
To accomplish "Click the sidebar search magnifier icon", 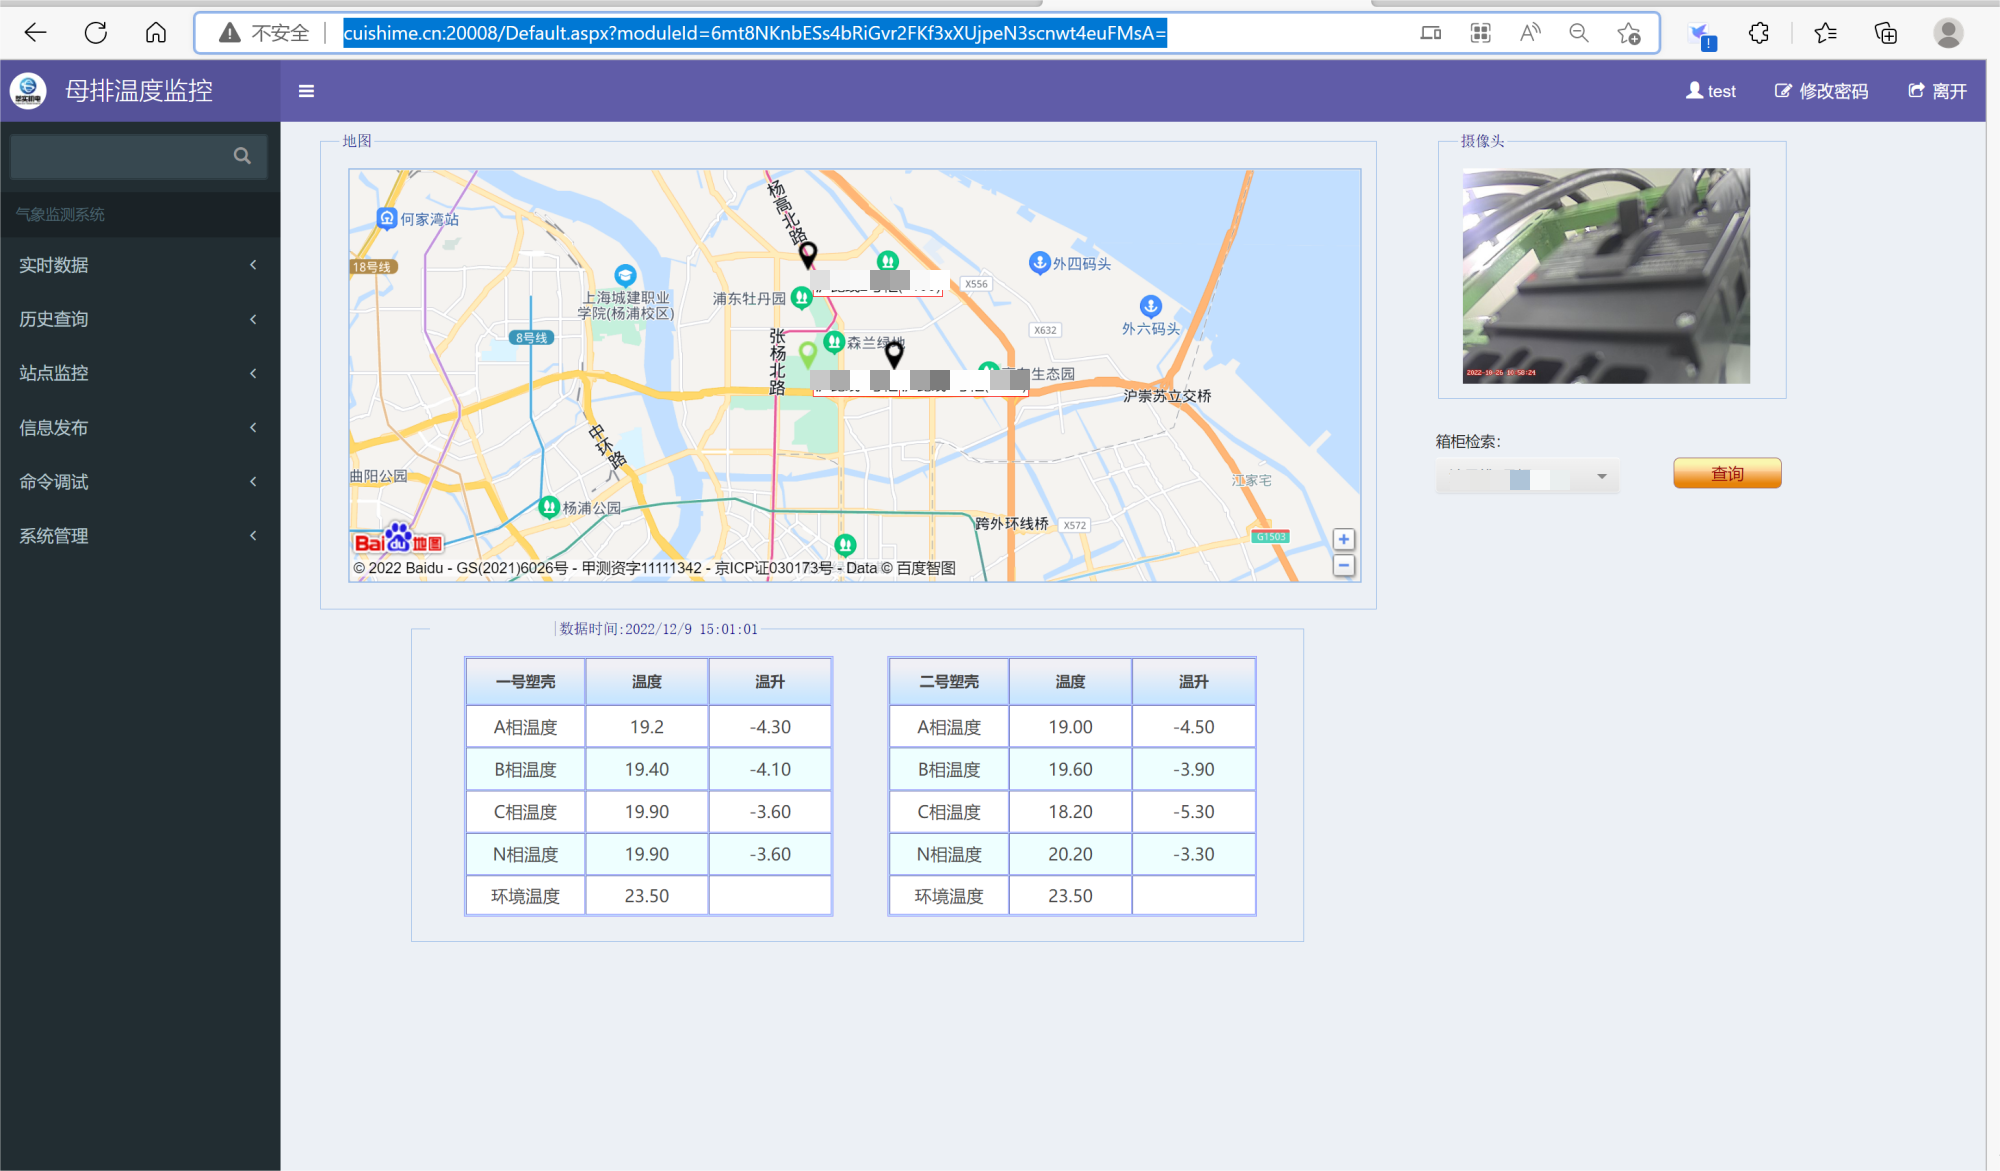I will pos(242,156).
